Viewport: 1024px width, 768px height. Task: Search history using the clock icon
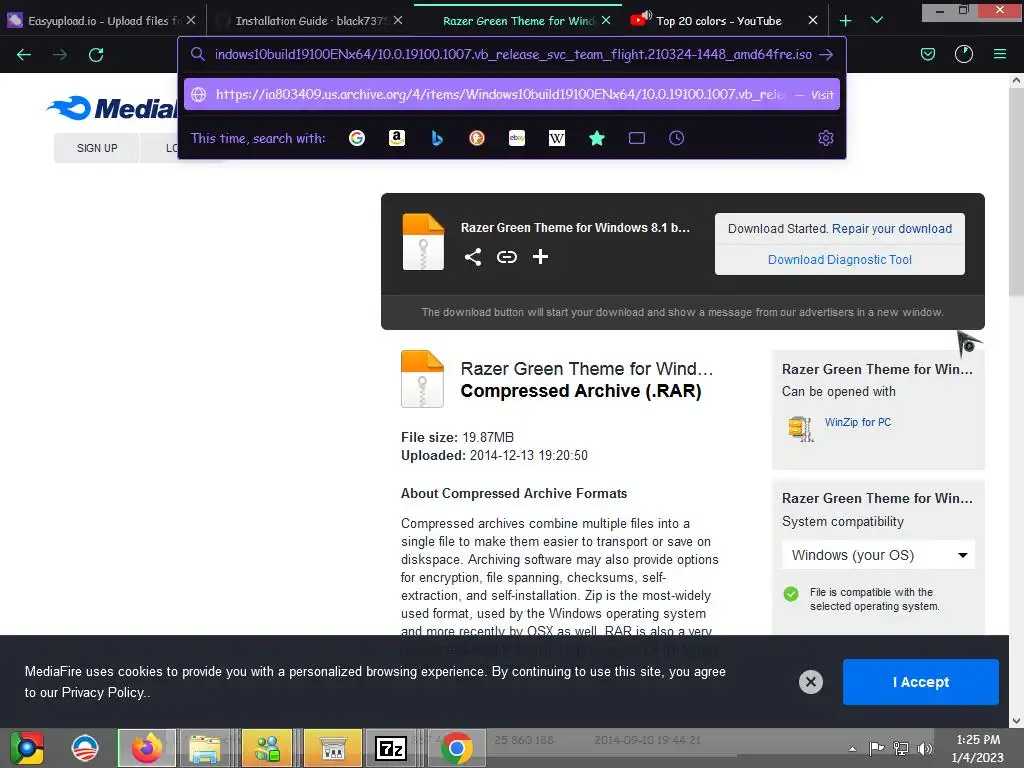677,138
